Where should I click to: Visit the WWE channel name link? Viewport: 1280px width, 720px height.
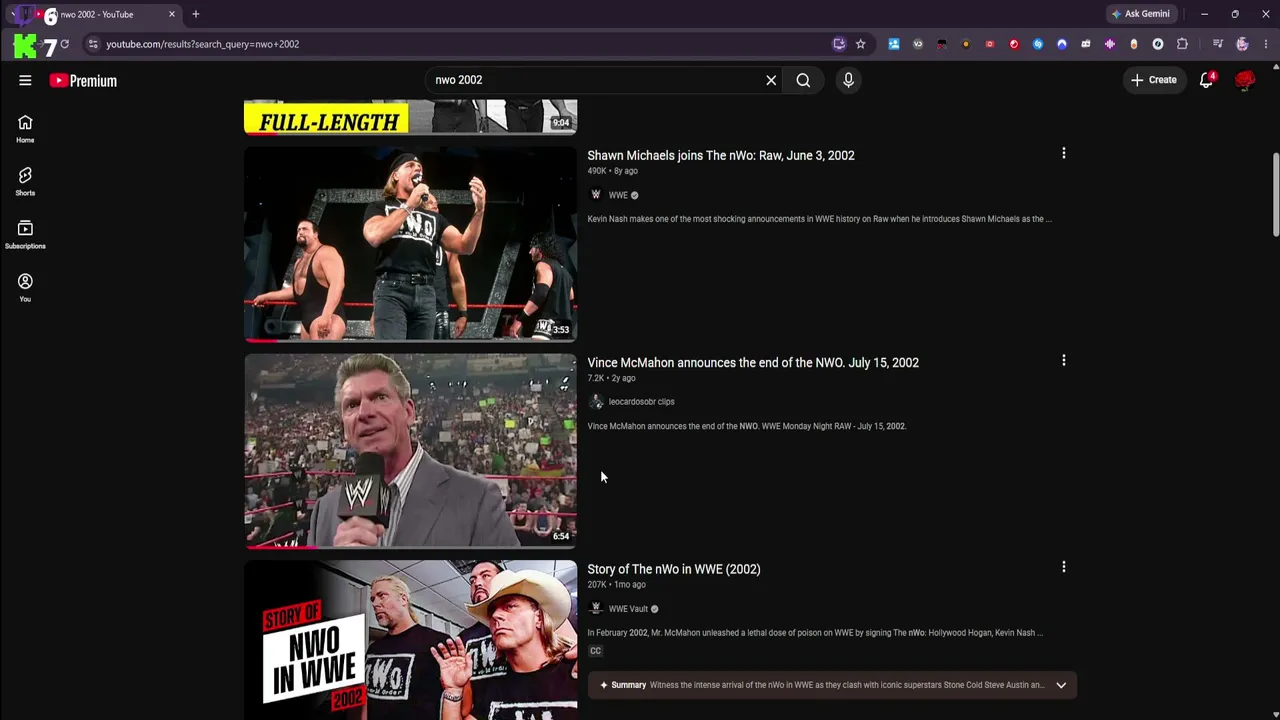pyautogui.click(x=618, y=195)
